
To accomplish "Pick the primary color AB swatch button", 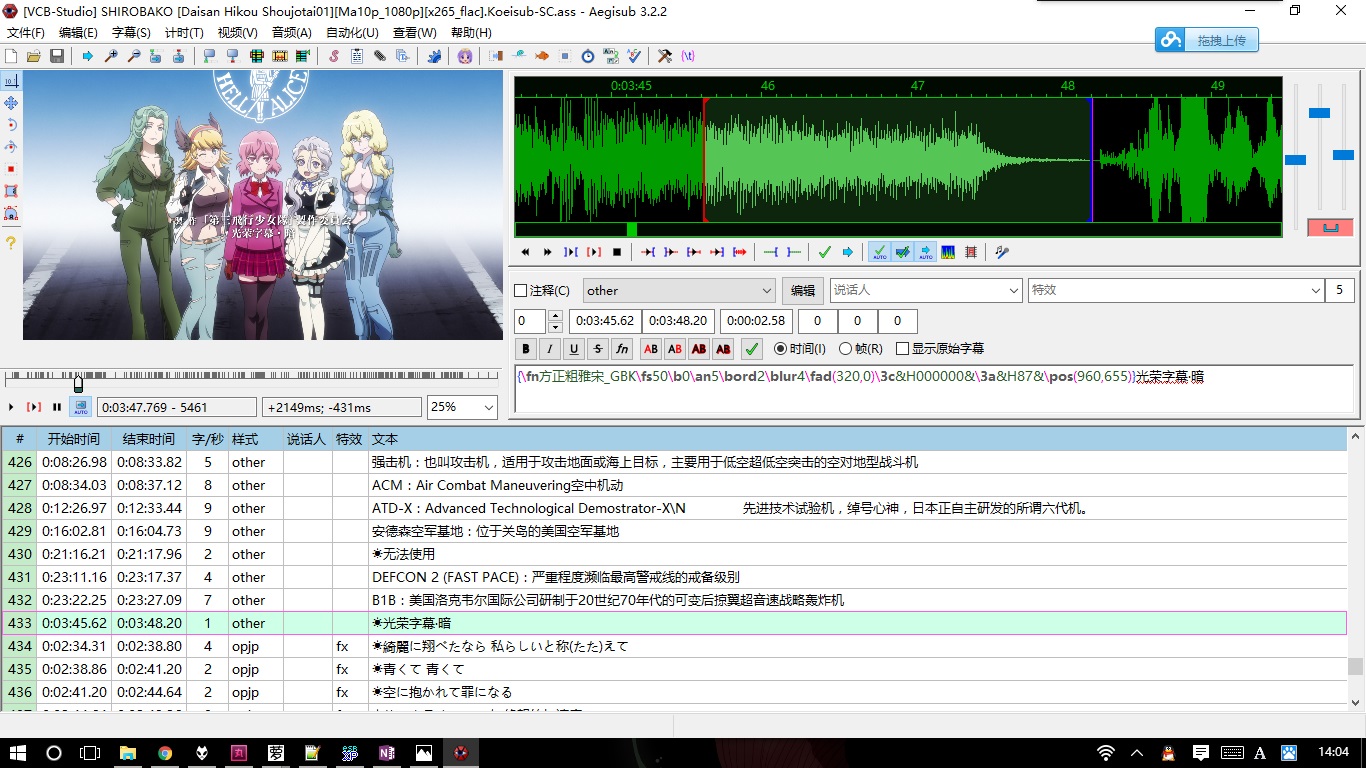I will 651,349.
